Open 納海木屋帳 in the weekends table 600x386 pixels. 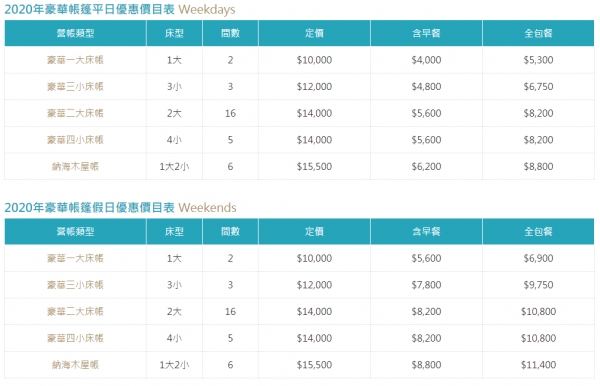(75, 365)
